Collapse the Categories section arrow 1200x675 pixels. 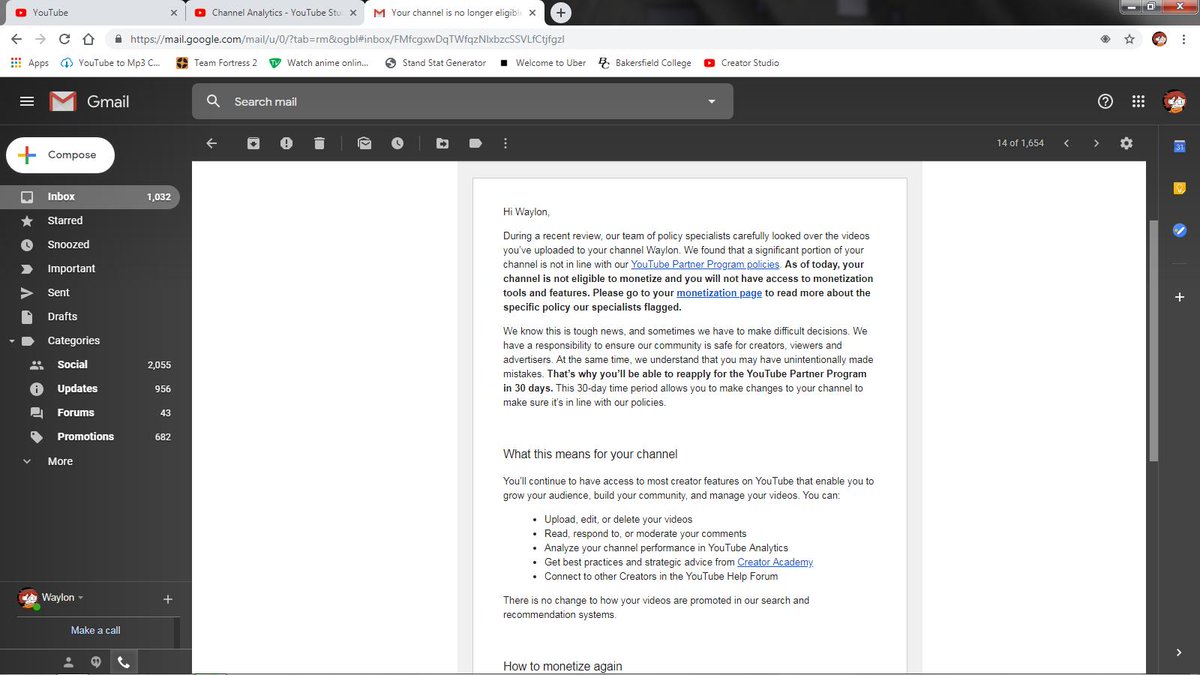point(12,341)
